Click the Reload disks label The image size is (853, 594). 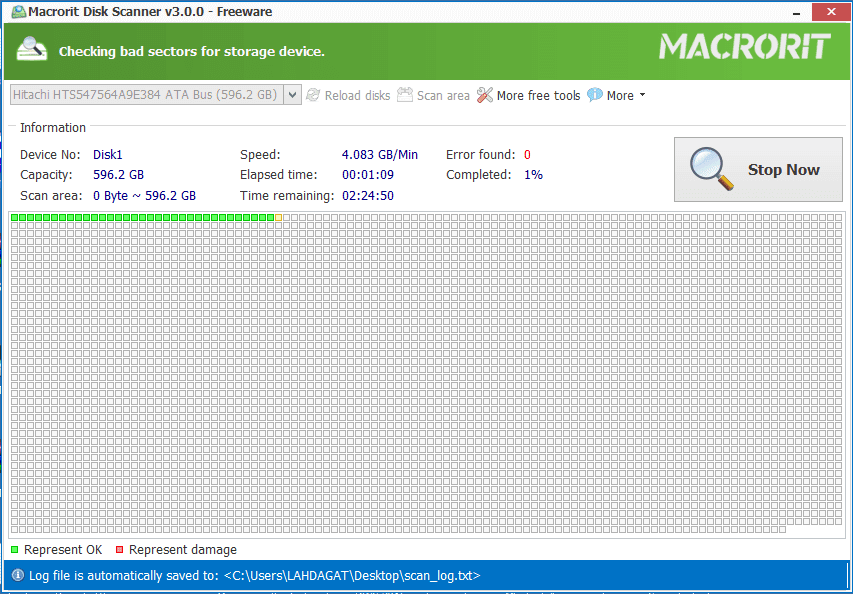click(x=357, y=96)
